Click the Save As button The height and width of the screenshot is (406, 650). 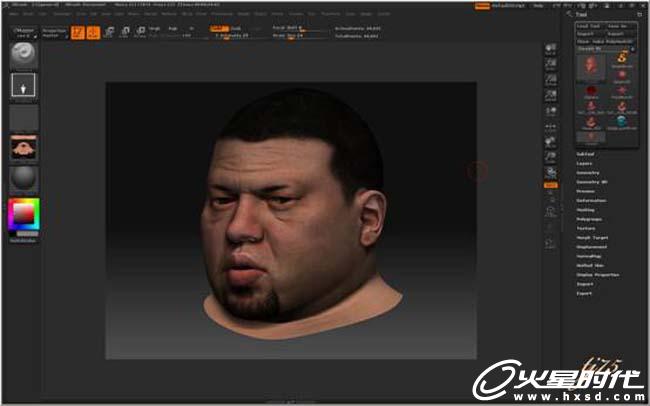click(x=619, y=26)
